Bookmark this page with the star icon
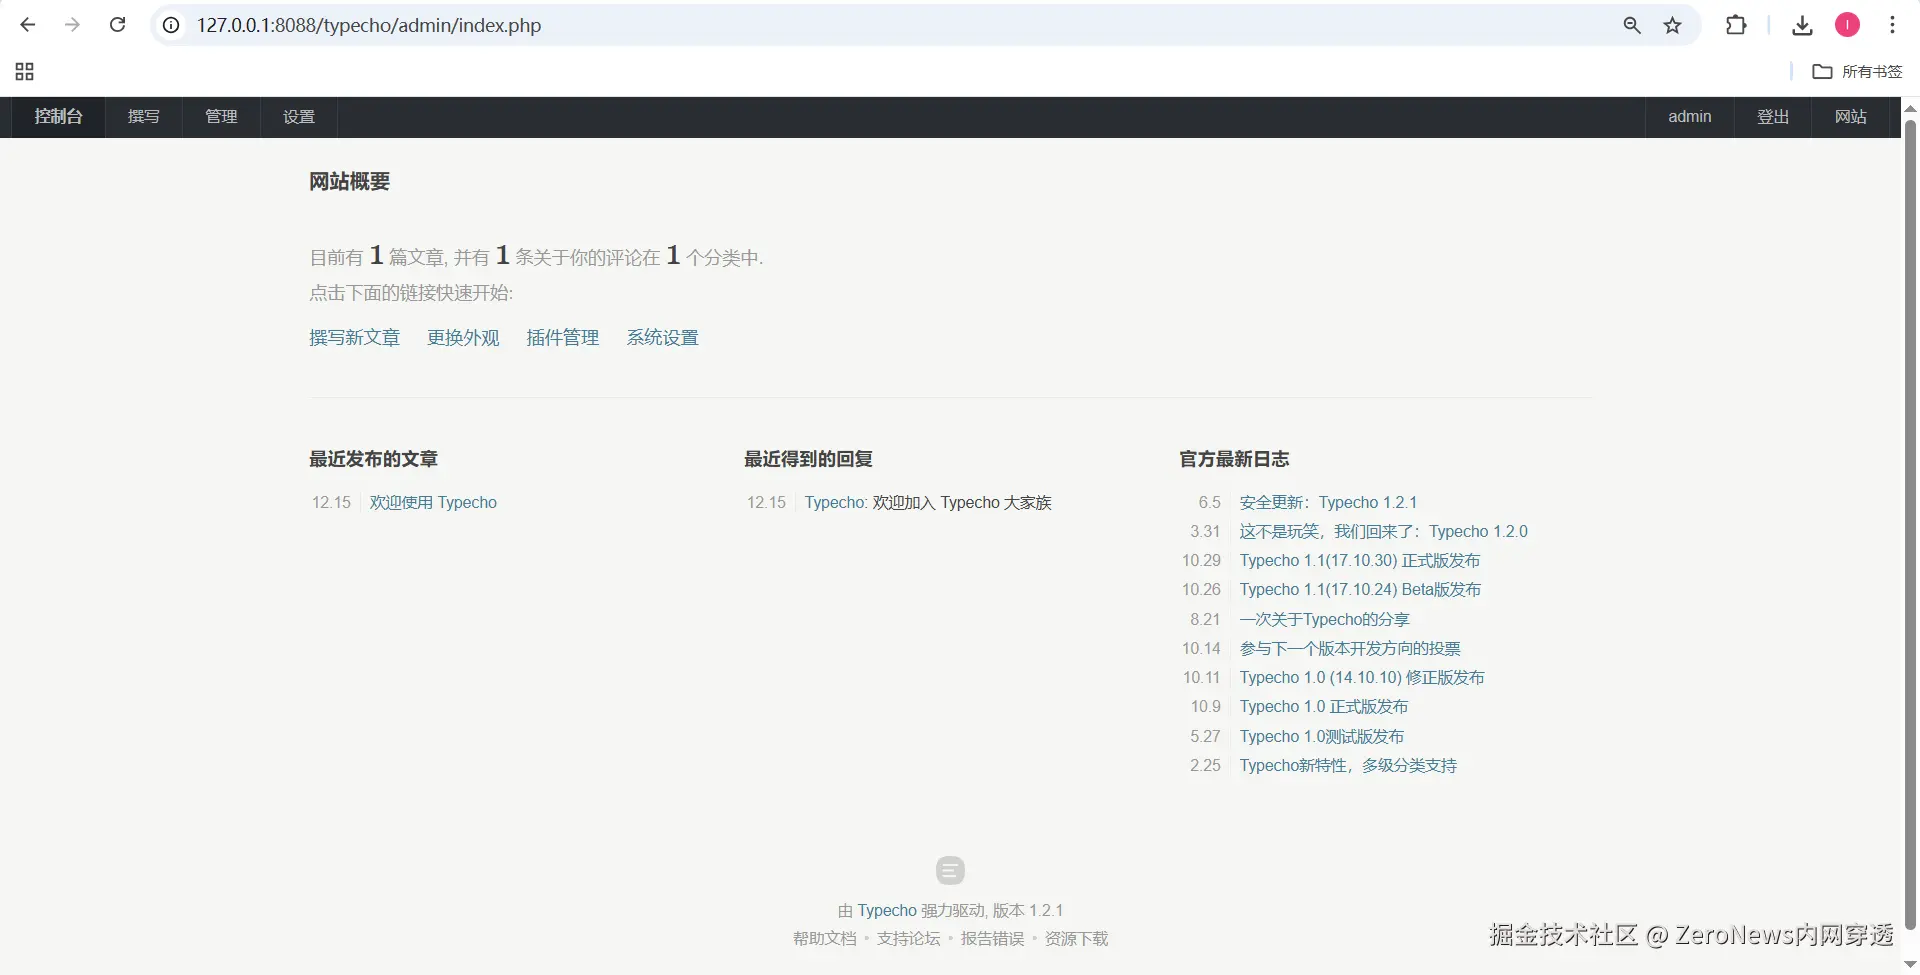 (1673, 25)
